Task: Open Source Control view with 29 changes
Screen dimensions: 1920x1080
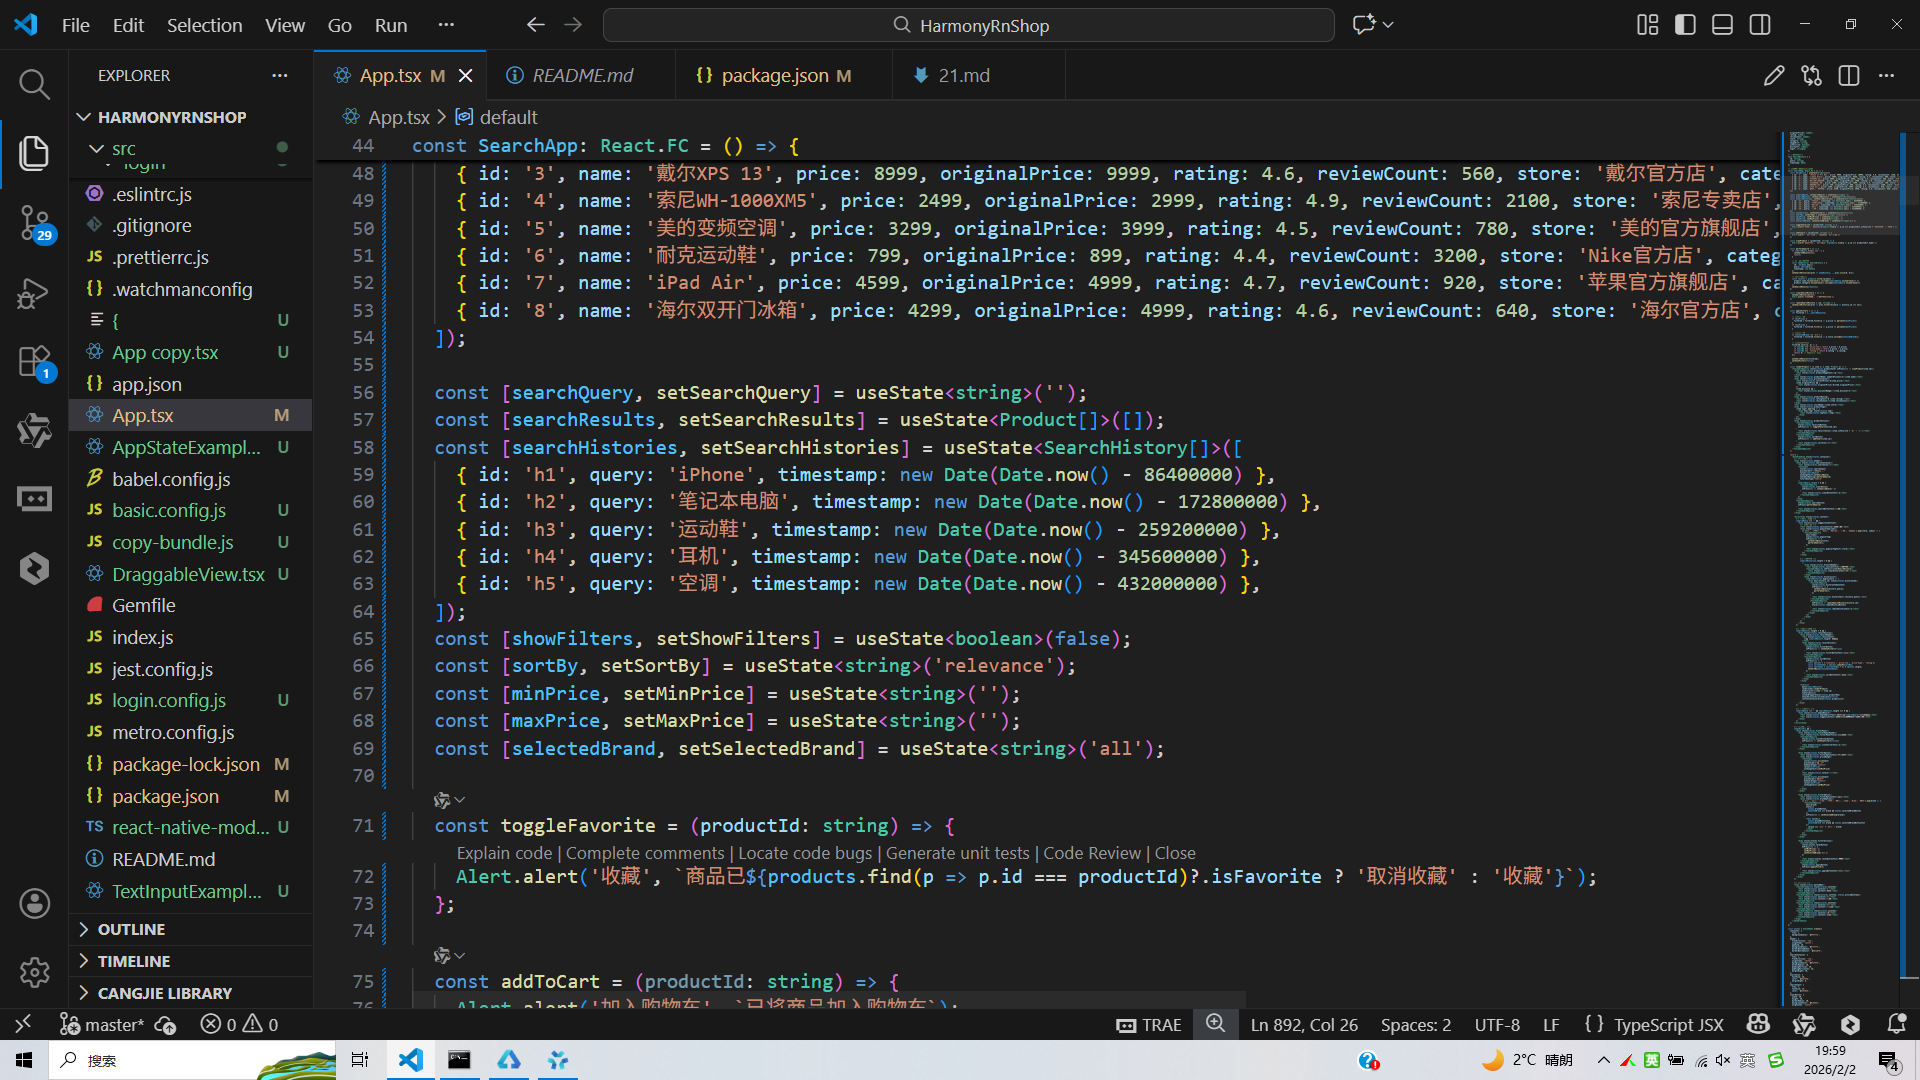Action: [x=34, y=222]
